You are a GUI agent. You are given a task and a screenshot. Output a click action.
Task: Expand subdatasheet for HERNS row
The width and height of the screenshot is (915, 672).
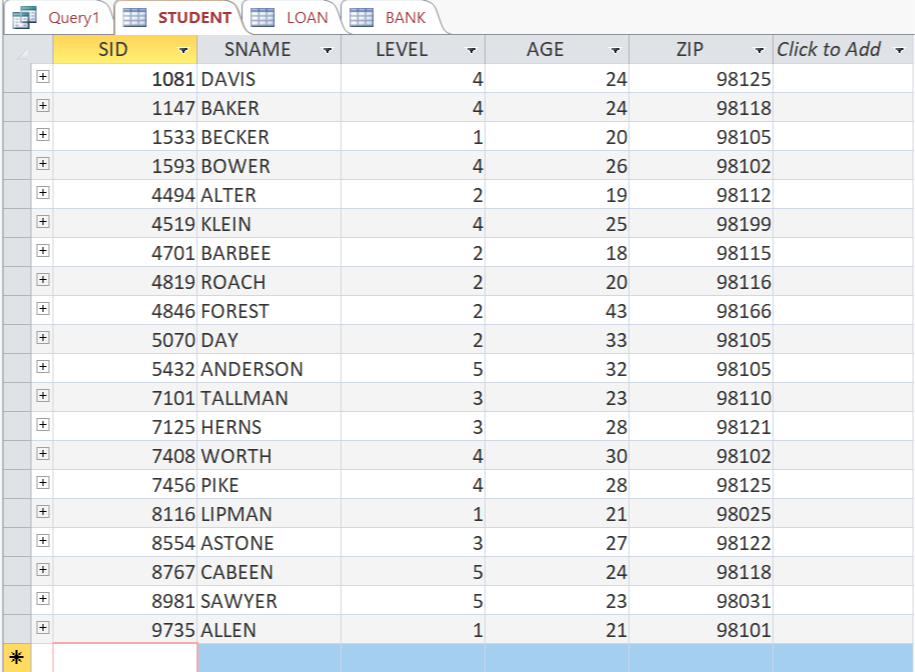[x=43, y=425]
